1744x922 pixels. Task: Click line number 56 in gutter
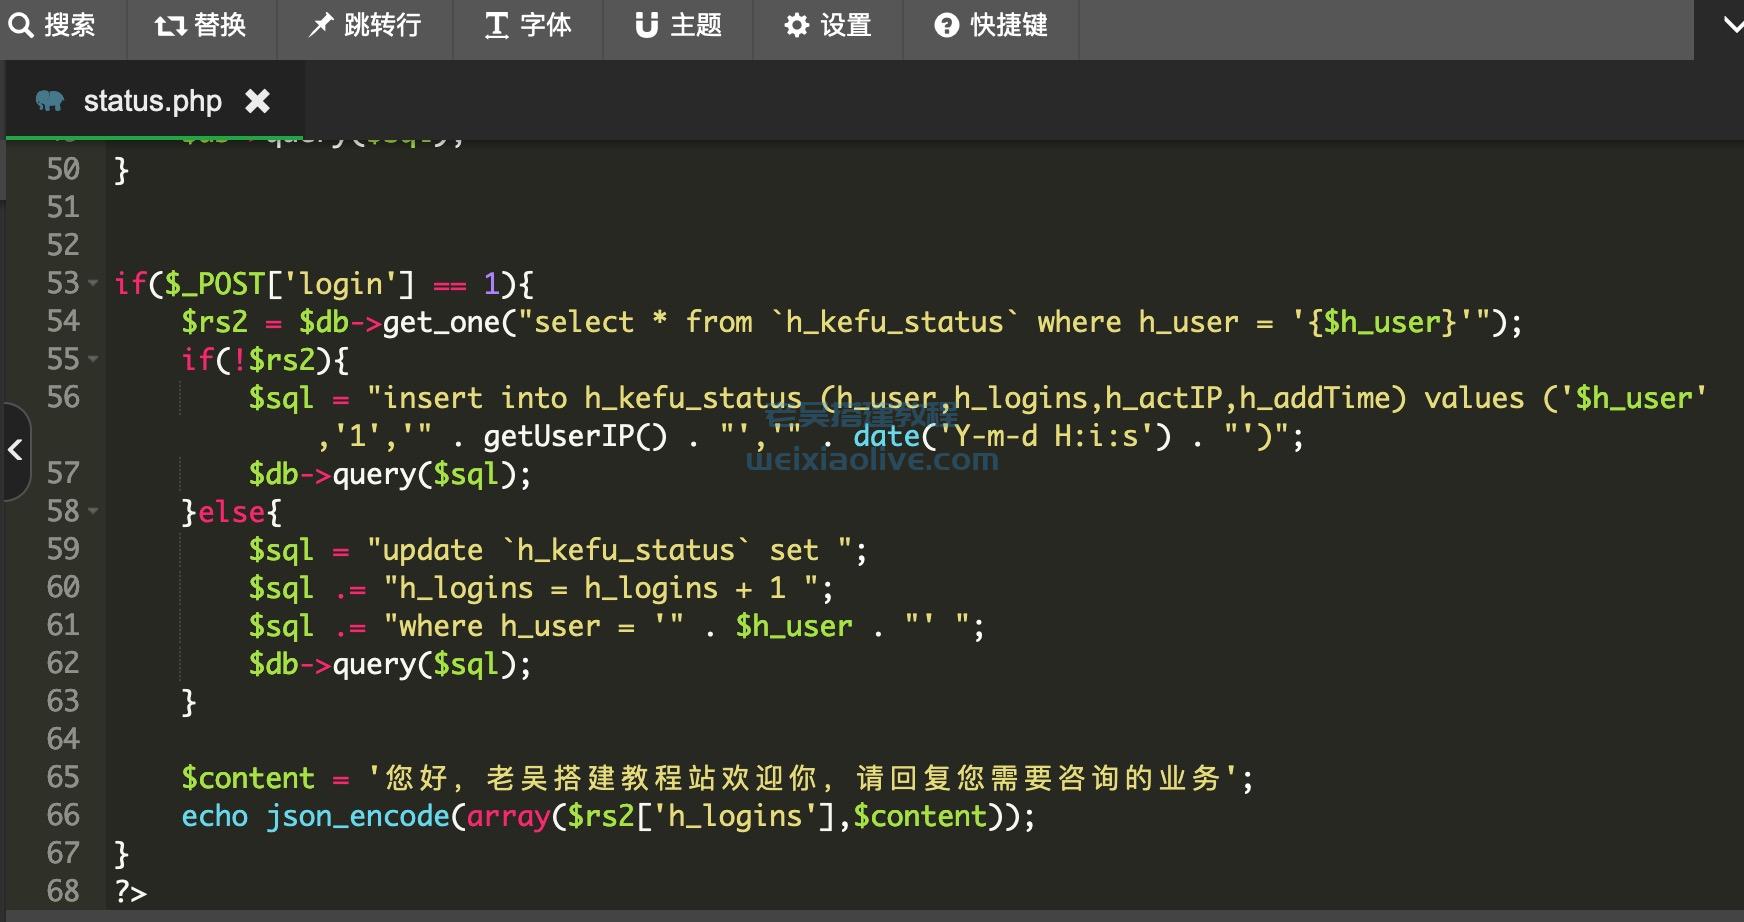tap(63, 397)
